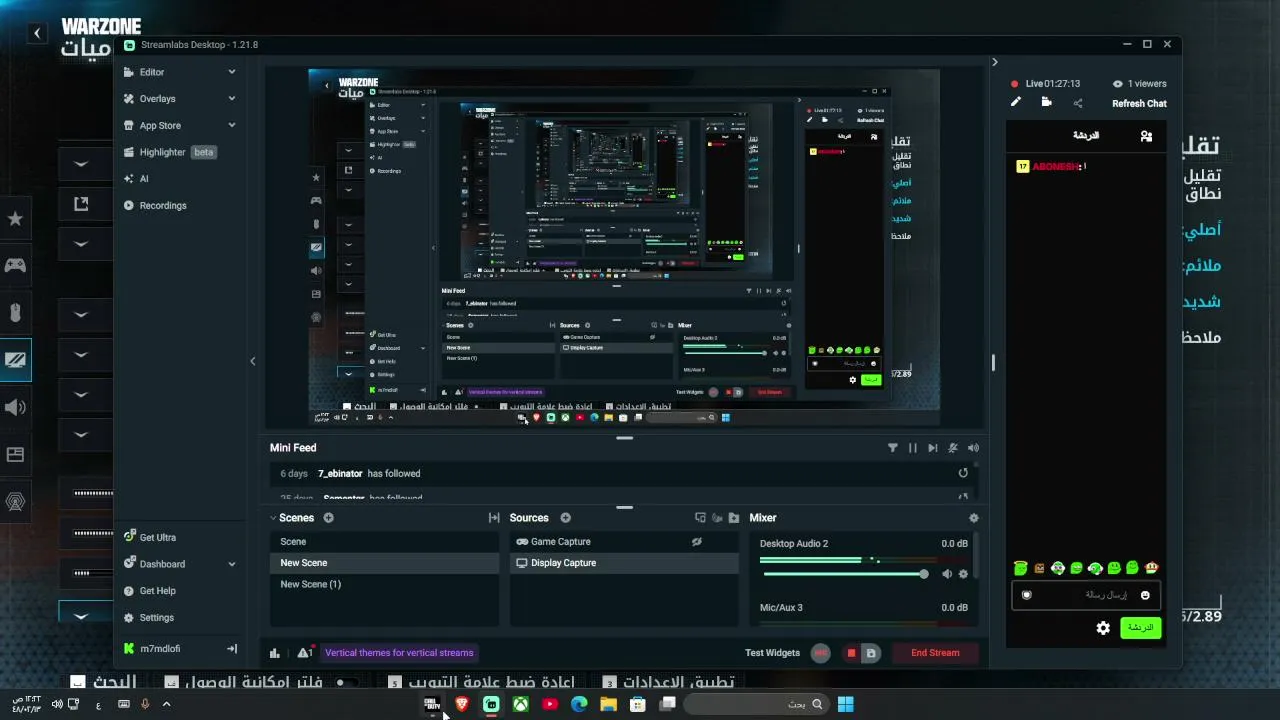Image resolution: width=1280 pixels, height=720 pixels.
Task: Click Vertical themes for vertical streams banner
Action: [x=399, y=653]
